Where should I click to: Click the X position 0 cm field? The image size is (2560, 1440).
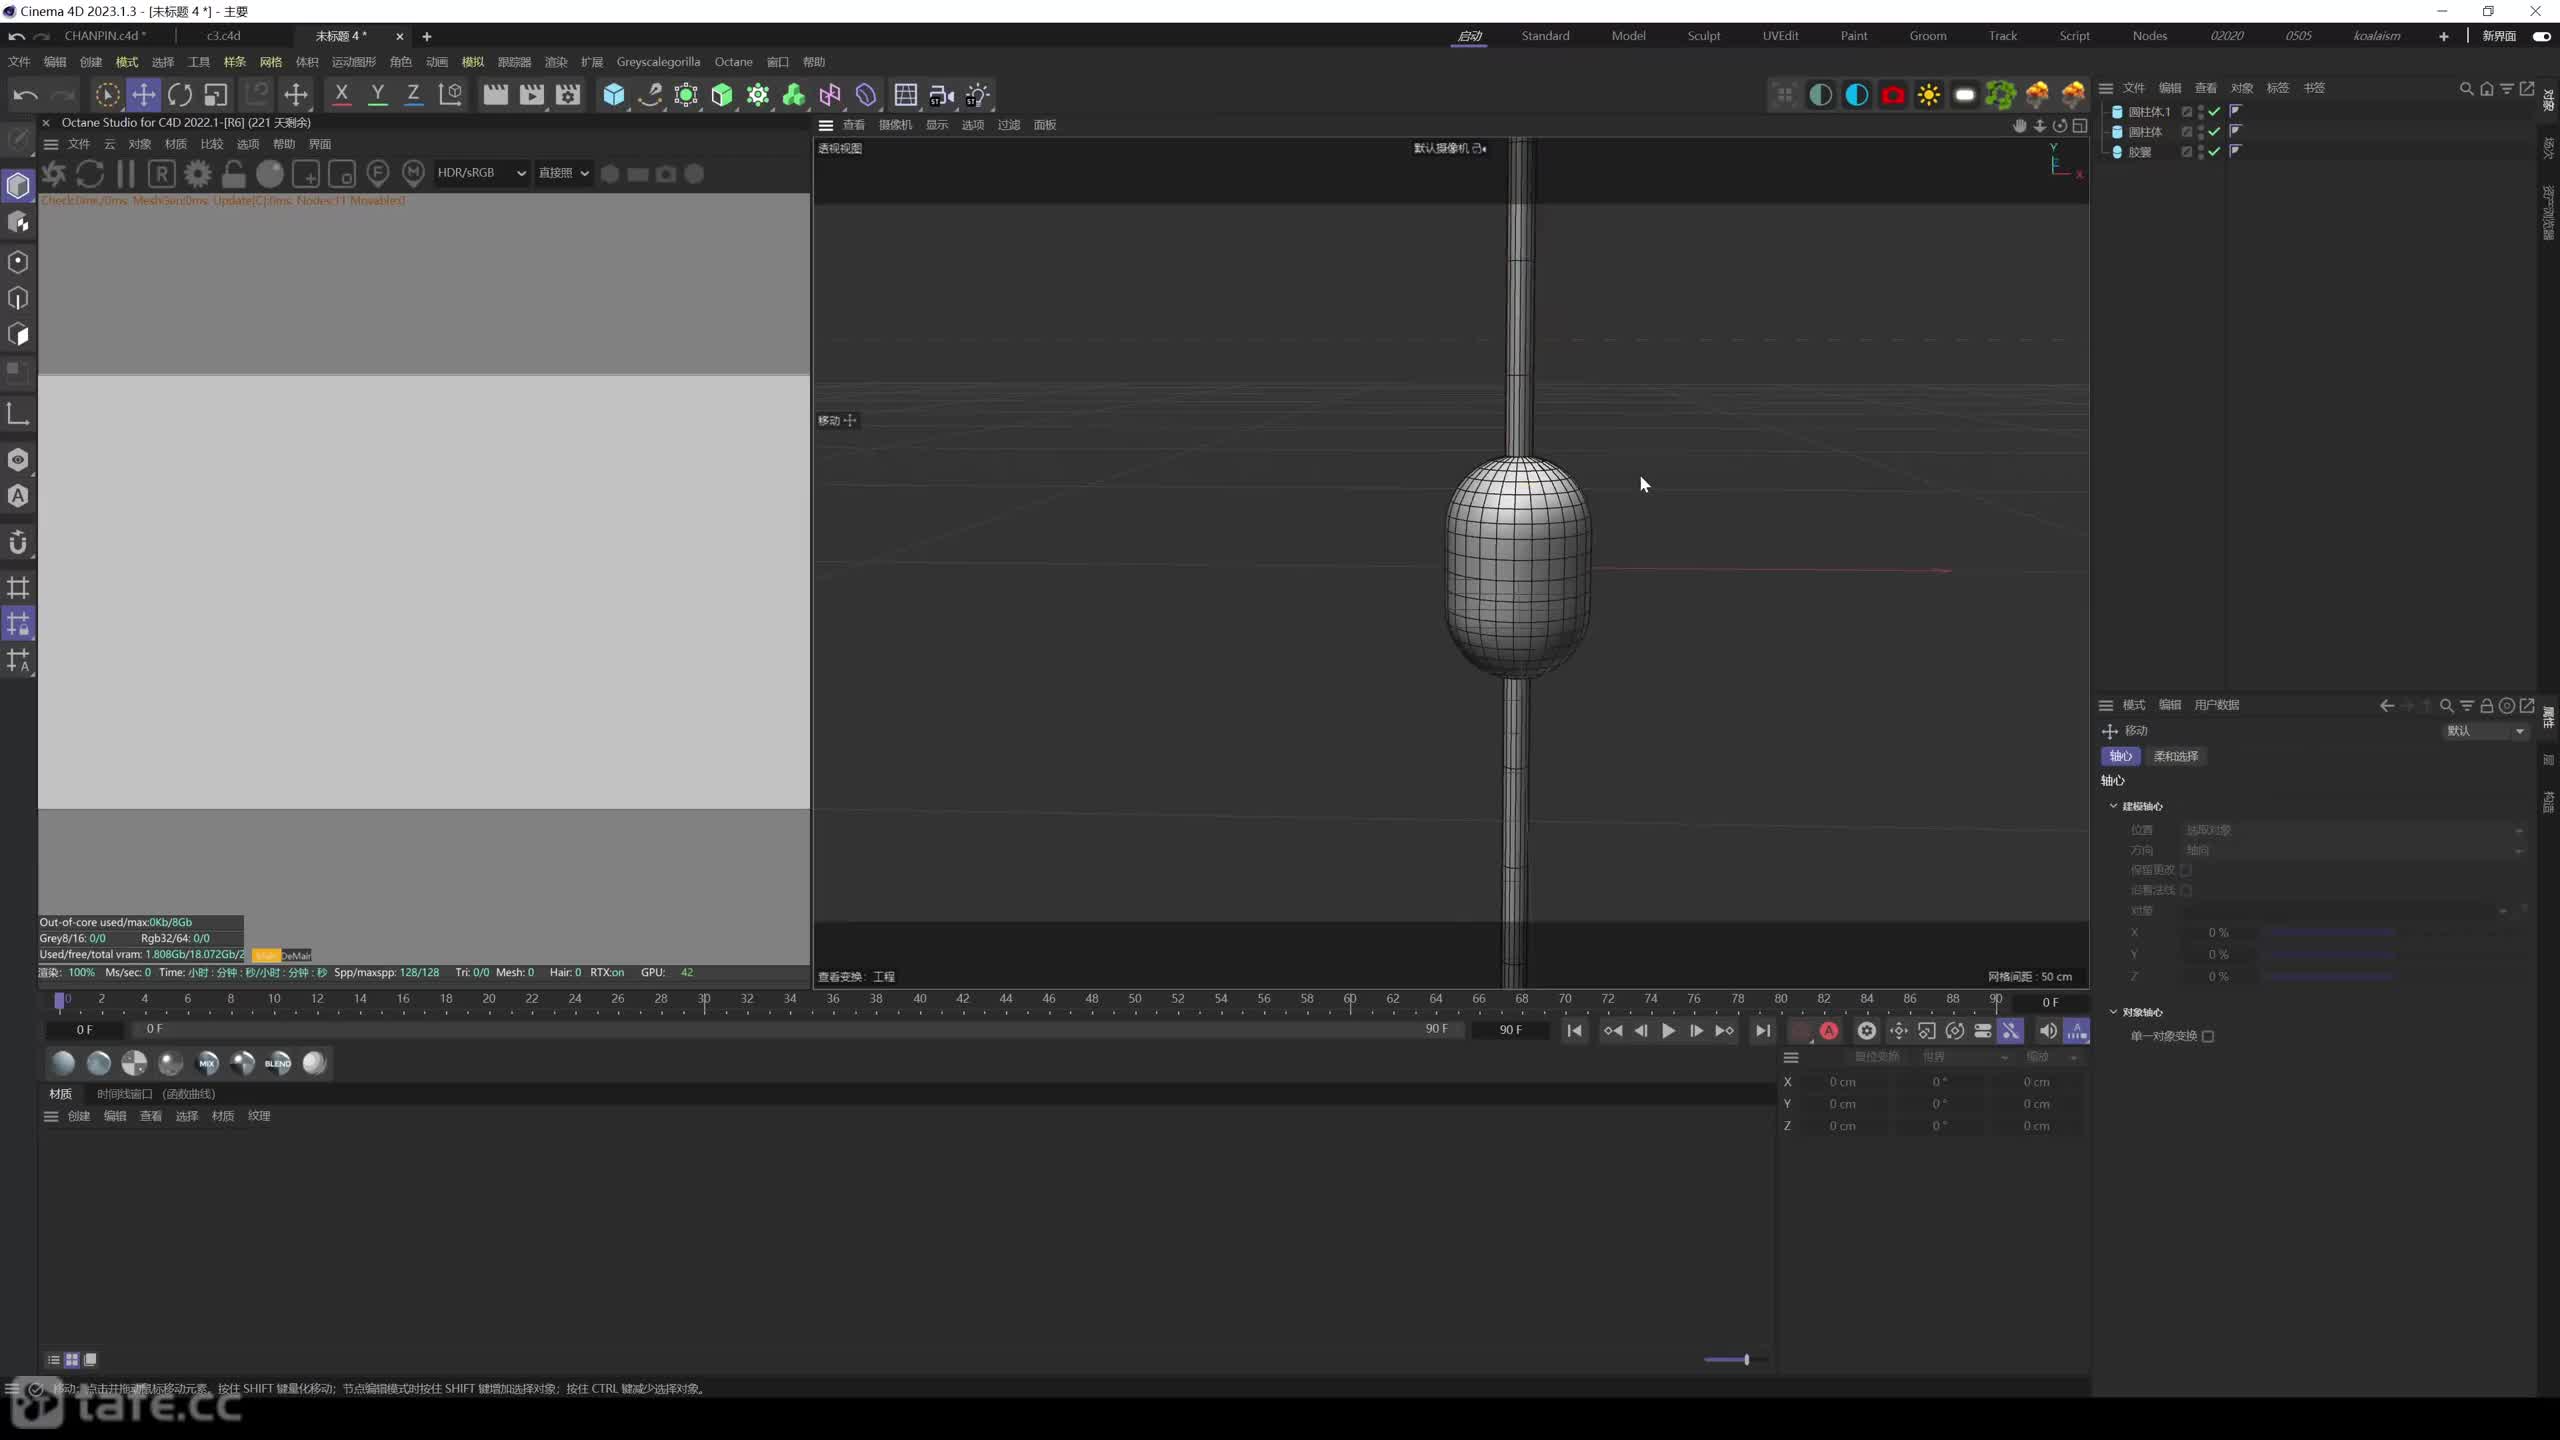pos(1843,1082)
